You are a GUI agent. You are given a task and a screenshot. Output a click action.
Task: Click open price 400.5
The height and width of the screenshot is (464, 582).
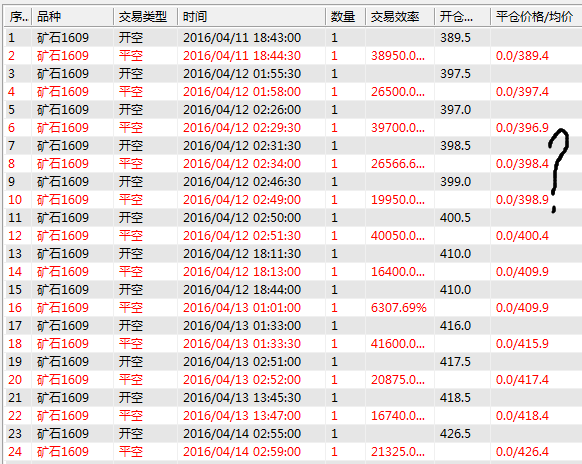pyautogui.click(x=455, y=218)
